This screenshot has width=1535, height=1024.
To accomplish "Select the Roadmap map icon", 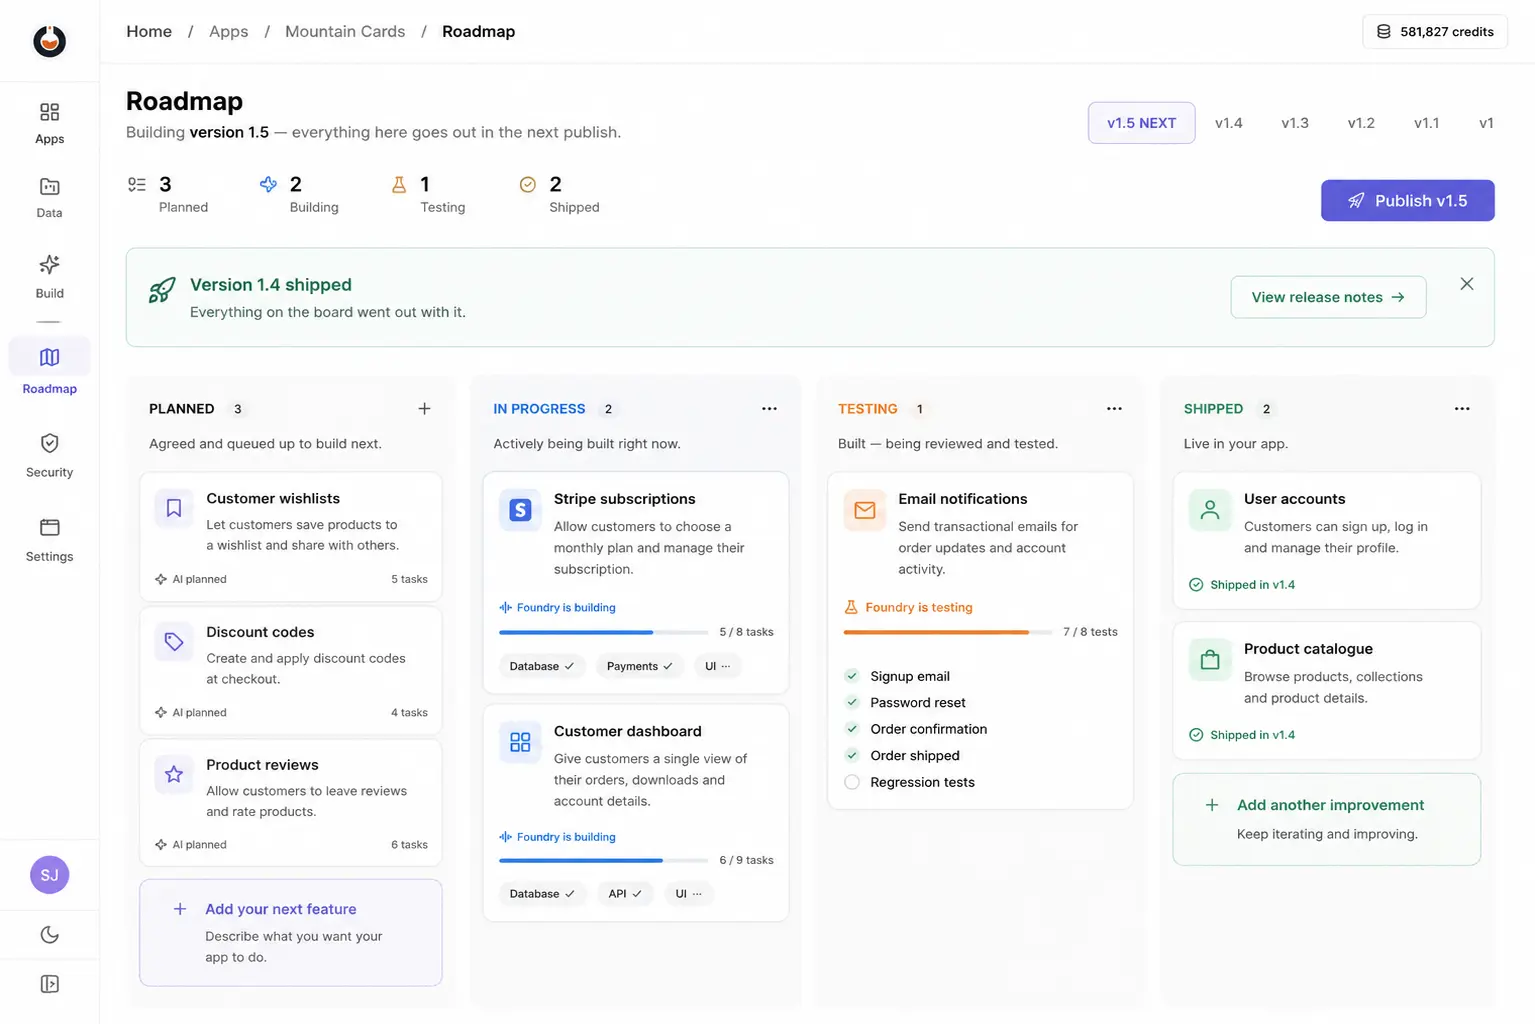I will pyautogui.click(x=49, y=357).
